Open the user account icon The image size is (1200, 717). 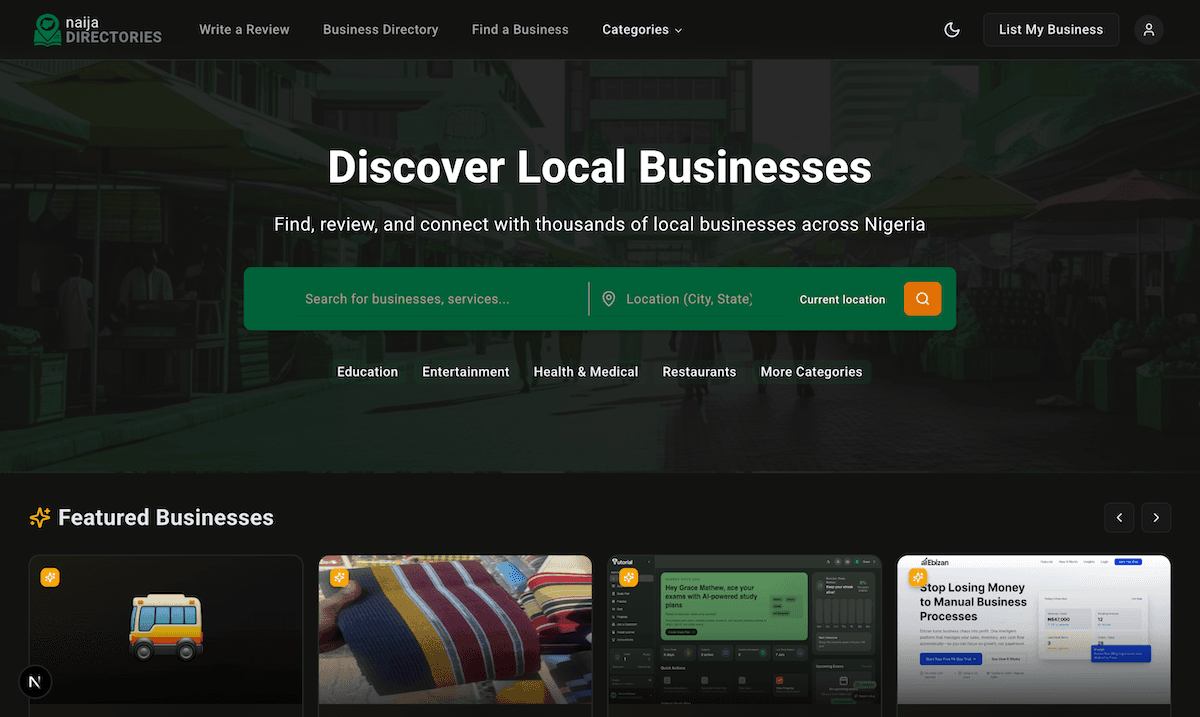click(1148, 29)
